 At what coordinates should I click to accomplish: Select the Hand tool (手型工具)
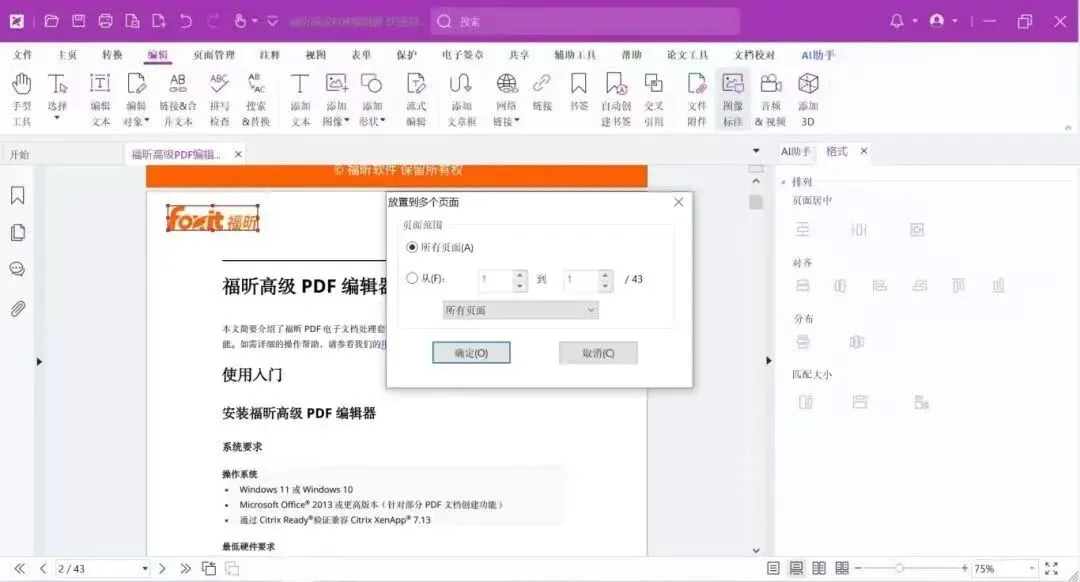point(21,99)
